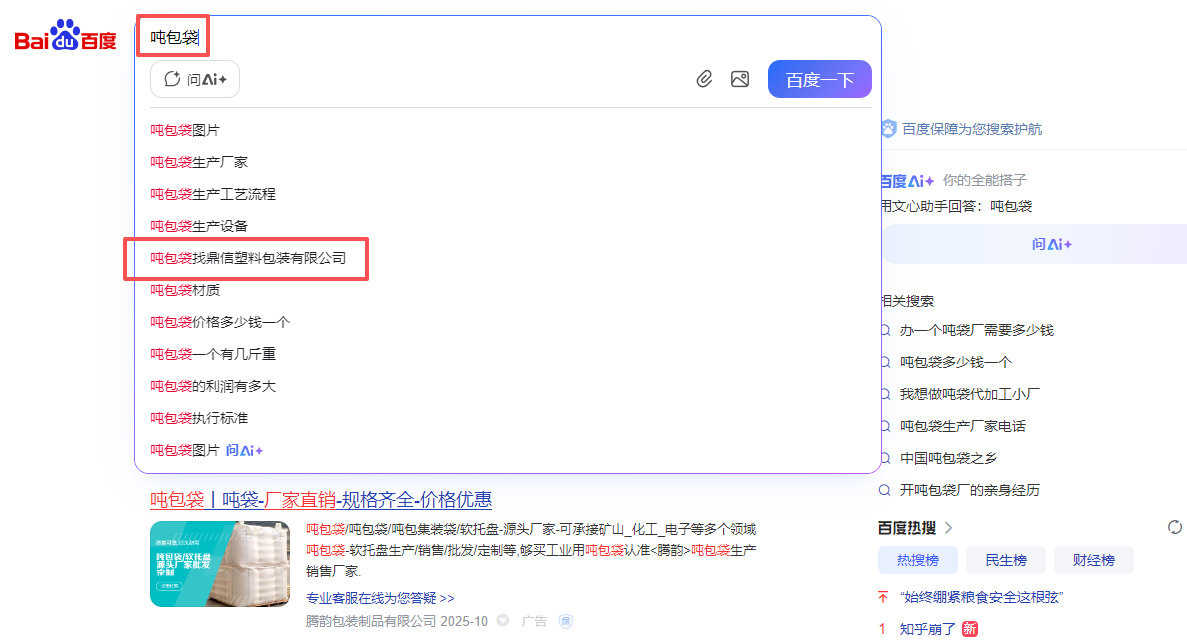
Task: Open the 吨包袋 厂家直销 result title link
Action: 321,499
